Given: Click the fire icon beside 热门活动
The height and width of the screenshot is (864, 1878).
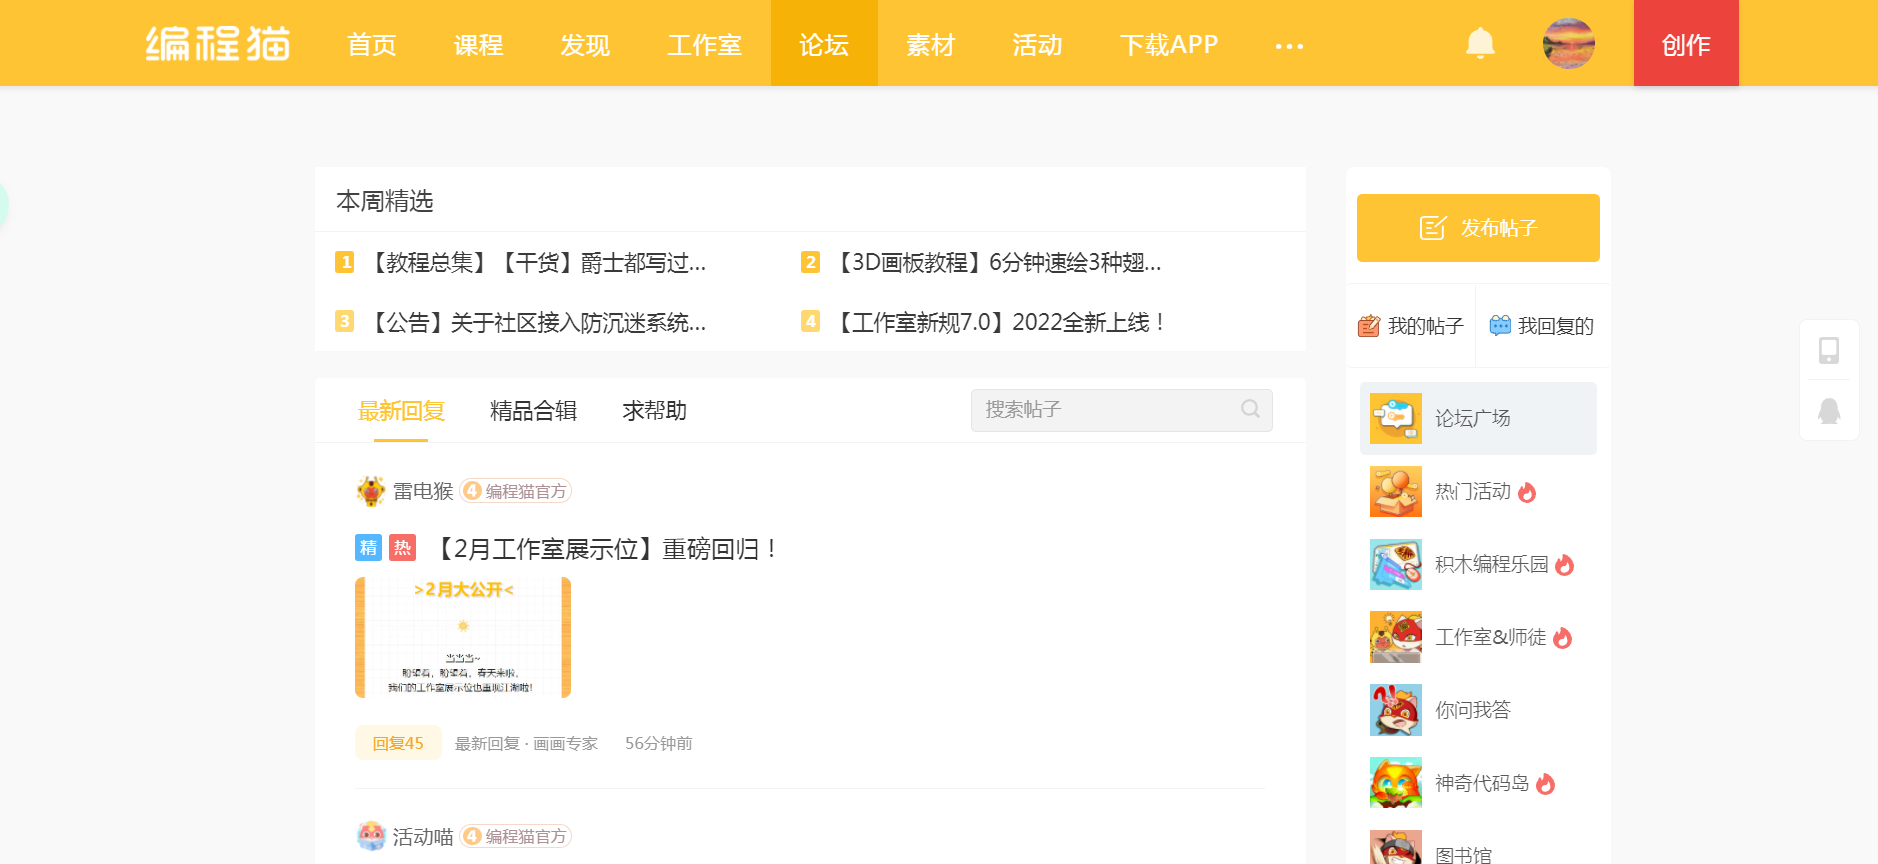Looking at the screenshot, I should click(1527, 492).
